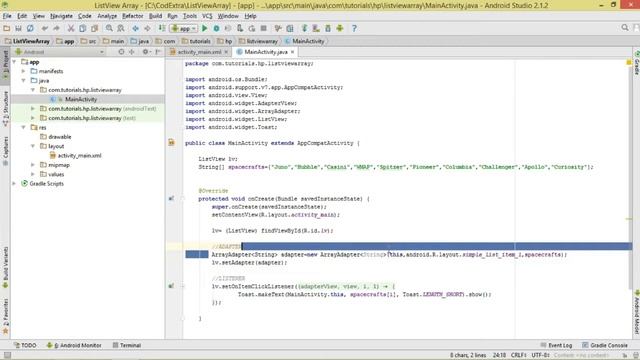Close the MainActivity.java tab
This screenshot has height=360, width=640.
click(292, 52)
